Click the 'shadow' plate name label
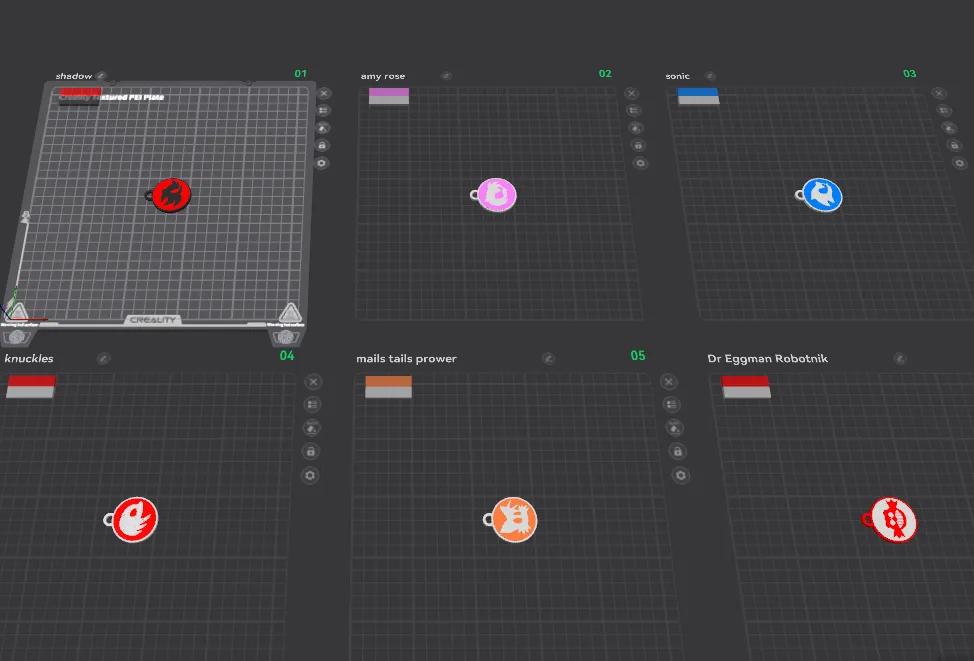 tap(74, 76)
